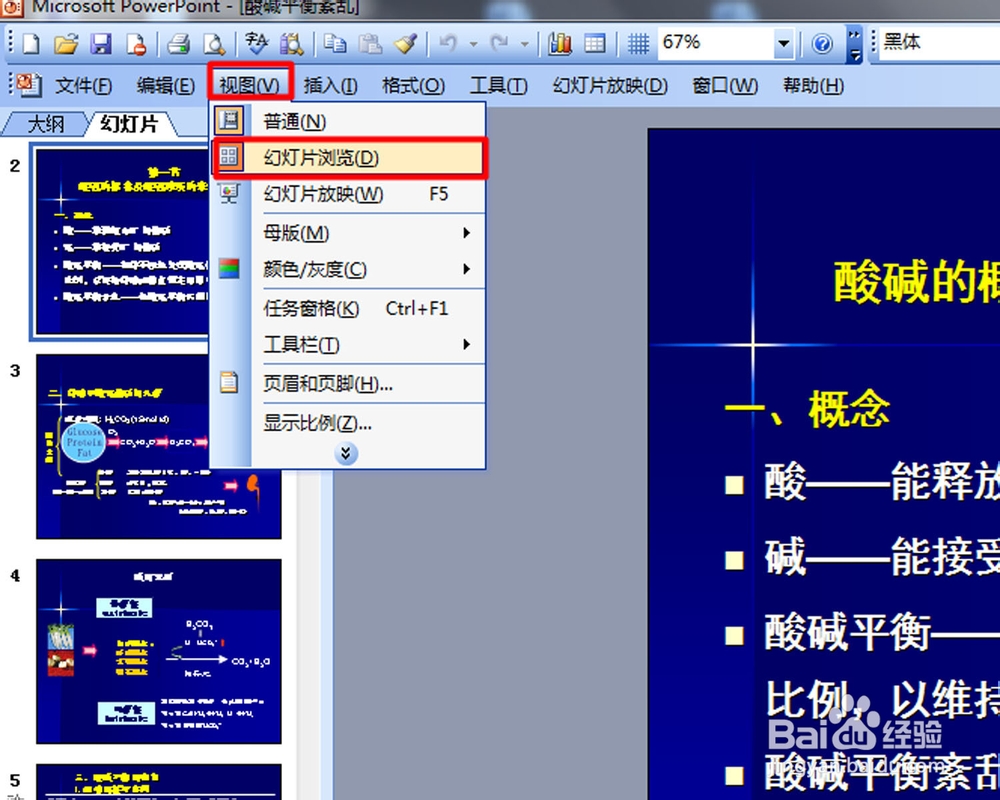Open the 插入(I) menu
The height and width of the screenshot is (800, 1000).
330,85
